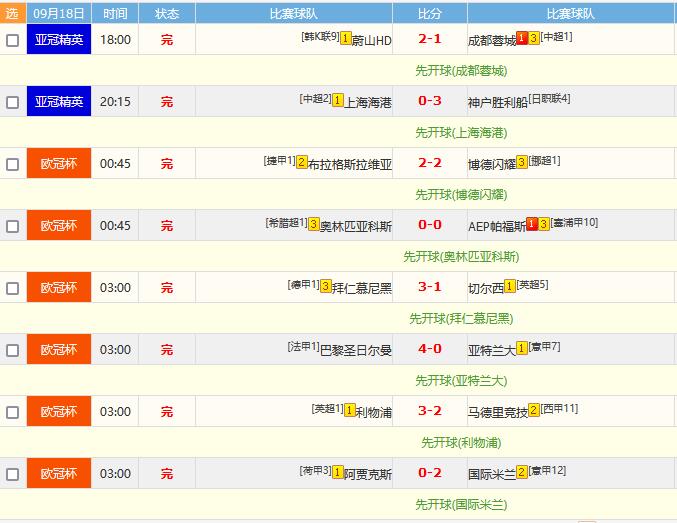Click 欧冠杯 tag on 奥林匹亚科斯 row
677x523 pixels.
pos(59,225)
